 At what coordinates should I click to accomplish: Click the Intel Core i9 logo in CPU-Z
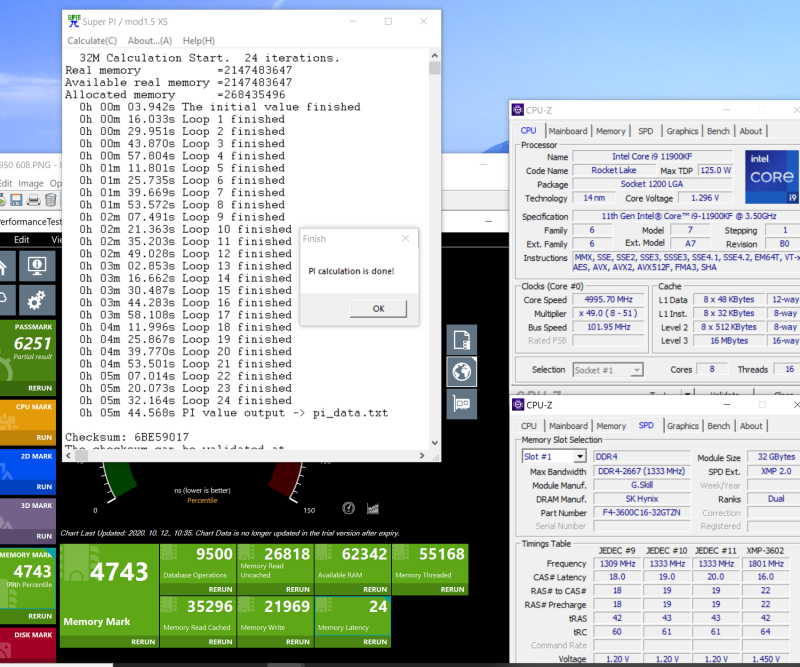(x=771, y=177)
